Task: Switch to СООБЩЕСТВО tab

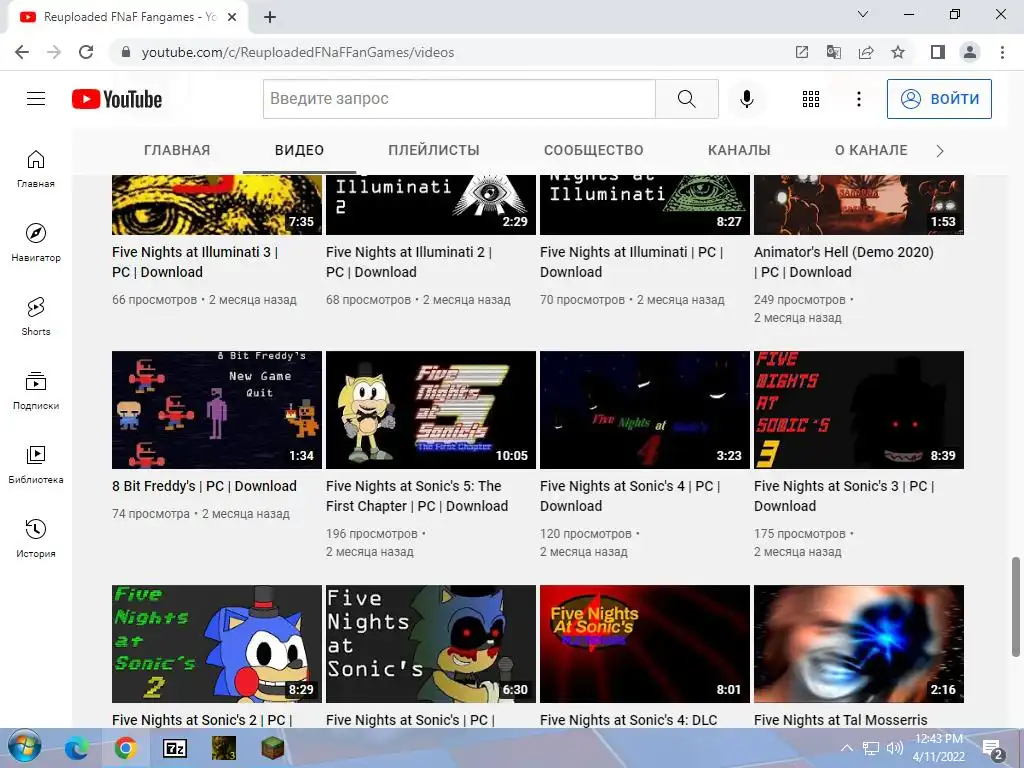Action: point(594,150)
